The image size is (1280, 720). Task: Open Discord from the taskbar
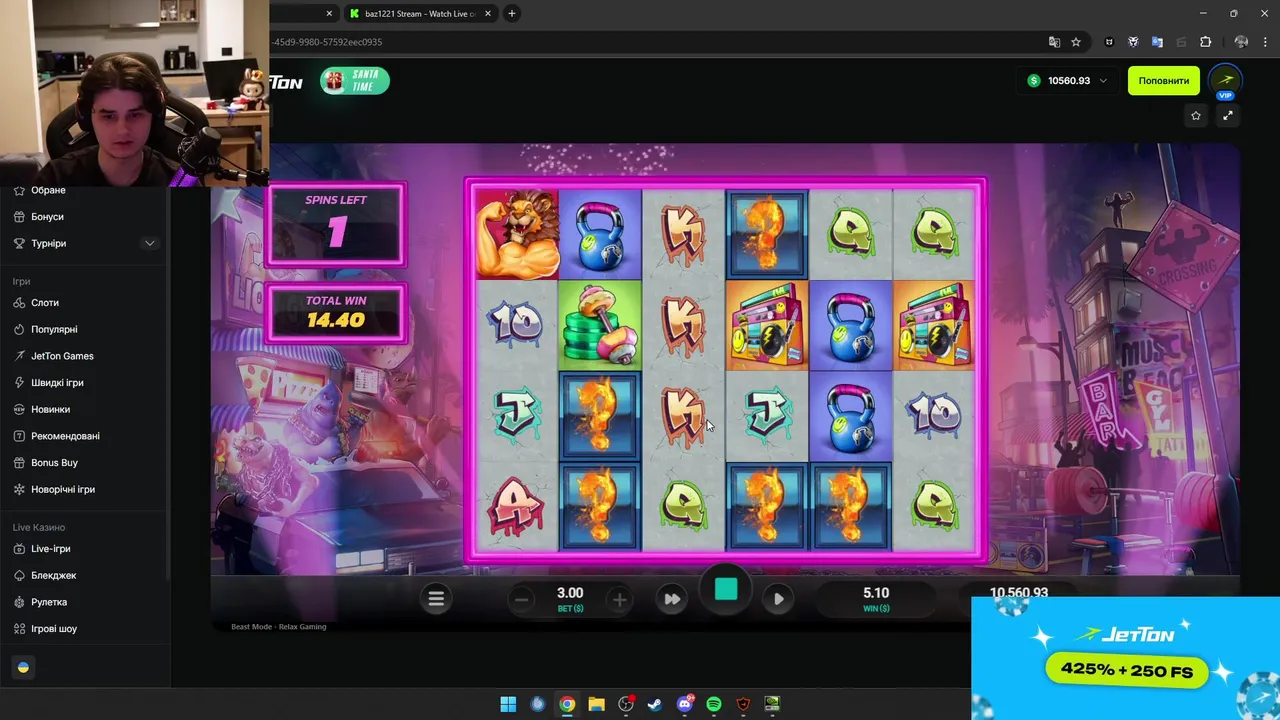tap(685, 704)
